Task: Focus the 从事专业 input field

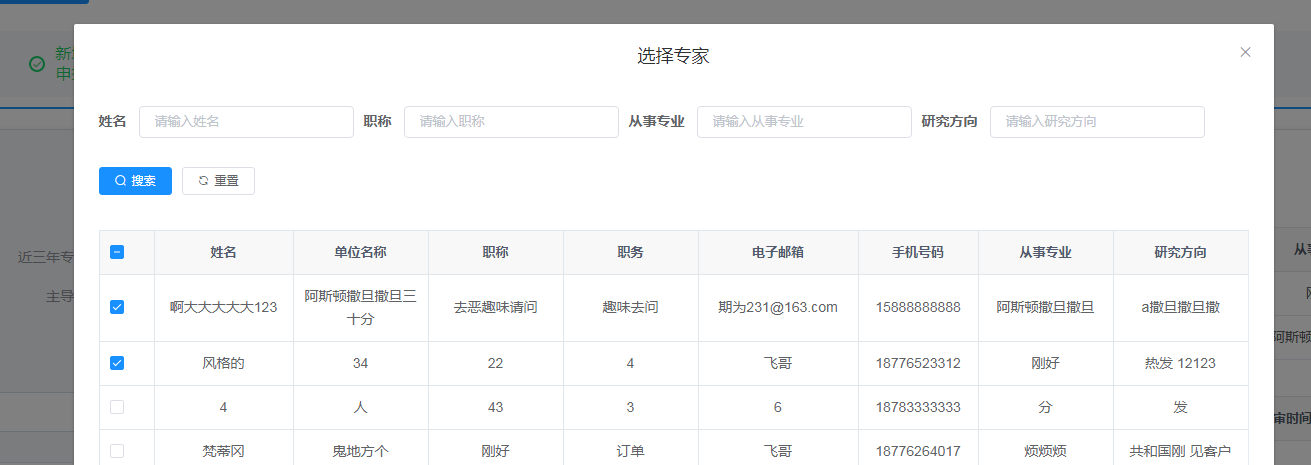Action: click(804, 122)
